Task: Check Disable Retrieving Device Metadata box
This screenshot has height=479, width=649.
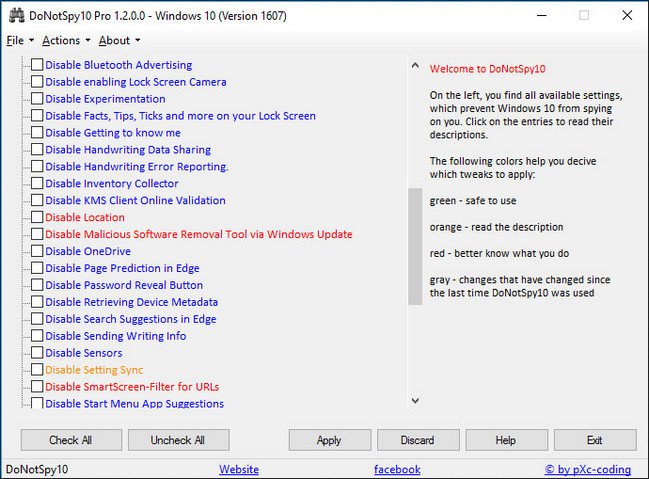Action: [37, 302]
